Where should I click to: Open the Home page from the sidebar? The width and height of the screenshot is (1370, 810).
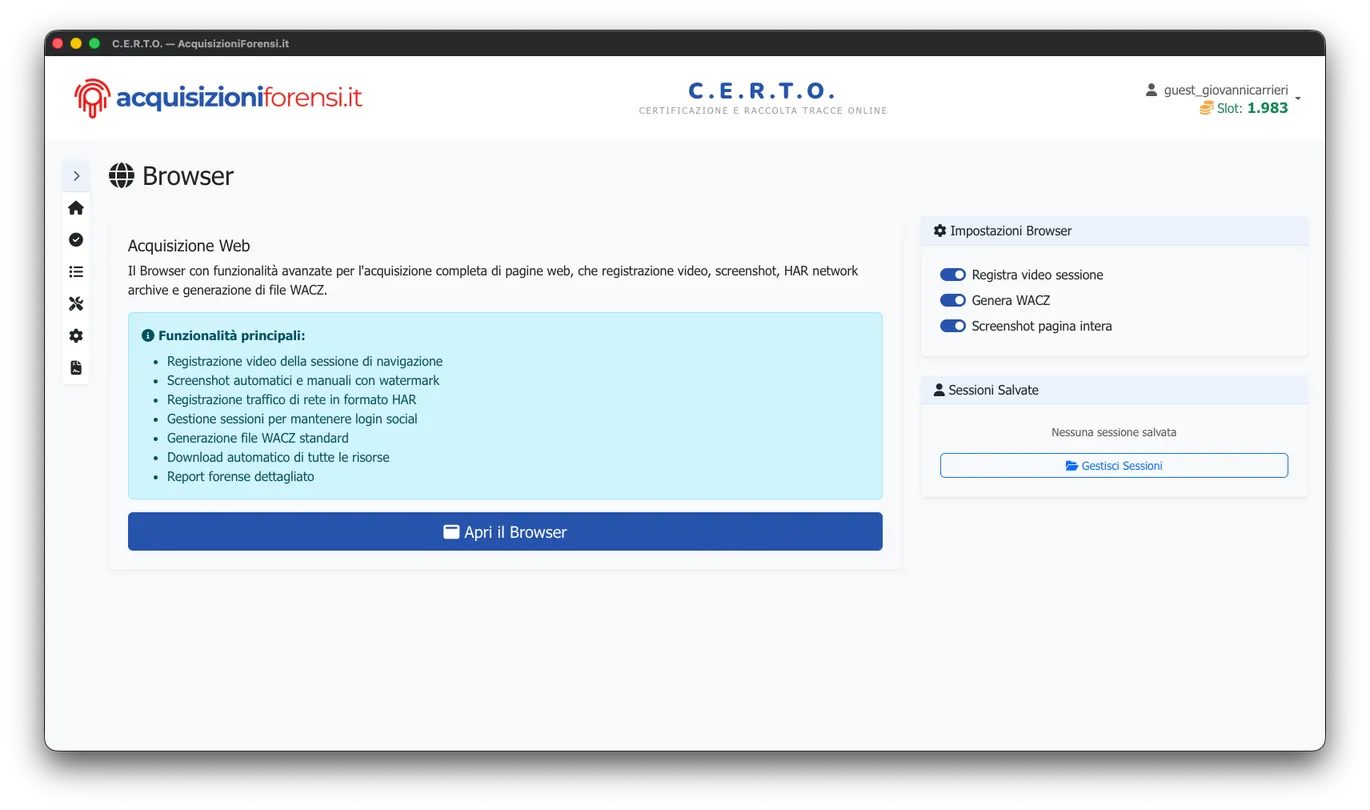[75, 207]
